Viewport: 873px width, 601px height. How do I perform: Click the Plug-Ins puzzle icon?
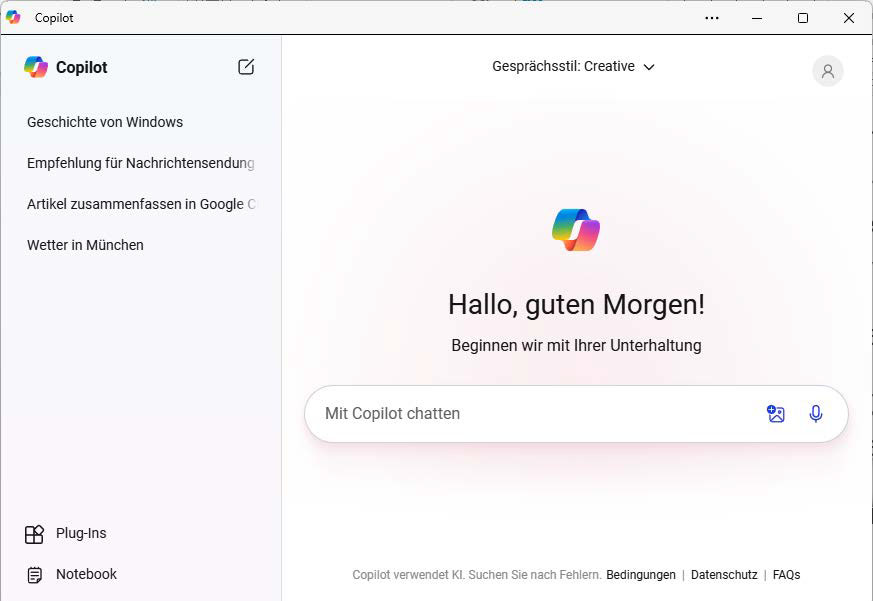coord(35,534)
